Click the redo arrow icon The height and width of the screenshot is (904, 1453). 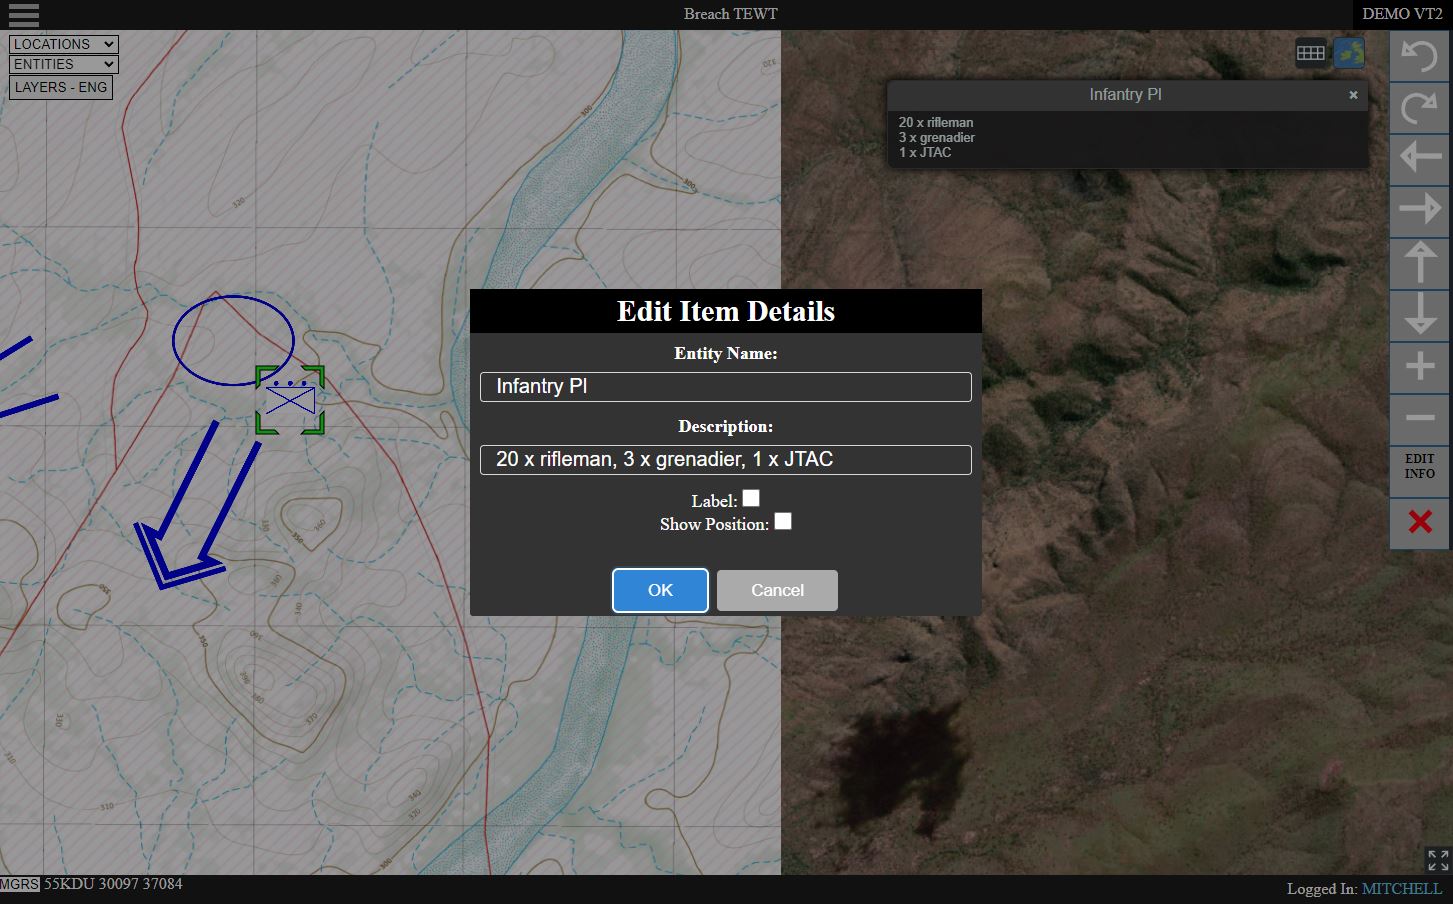(1419, 107)
